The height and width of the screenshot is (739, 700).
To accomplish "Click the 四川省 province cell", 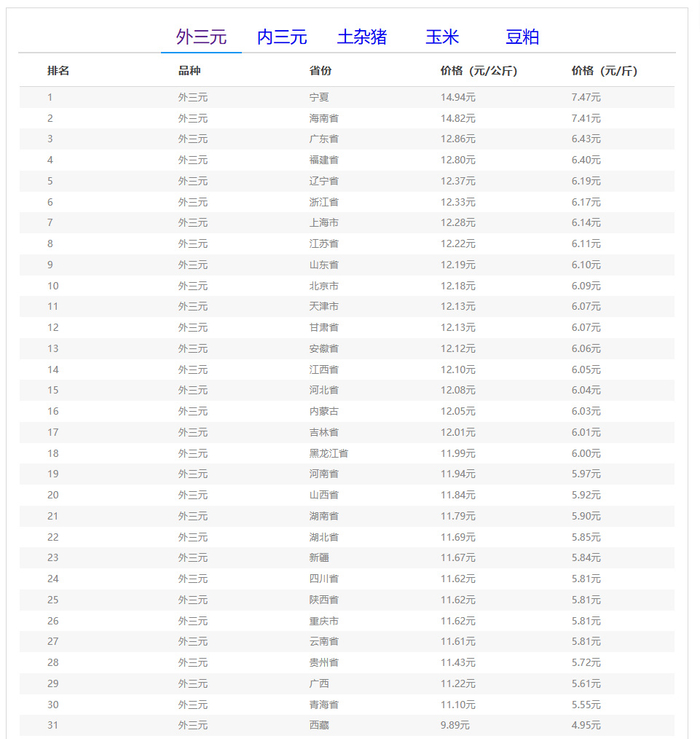I will pyautogui.click(x=324, y=579).
